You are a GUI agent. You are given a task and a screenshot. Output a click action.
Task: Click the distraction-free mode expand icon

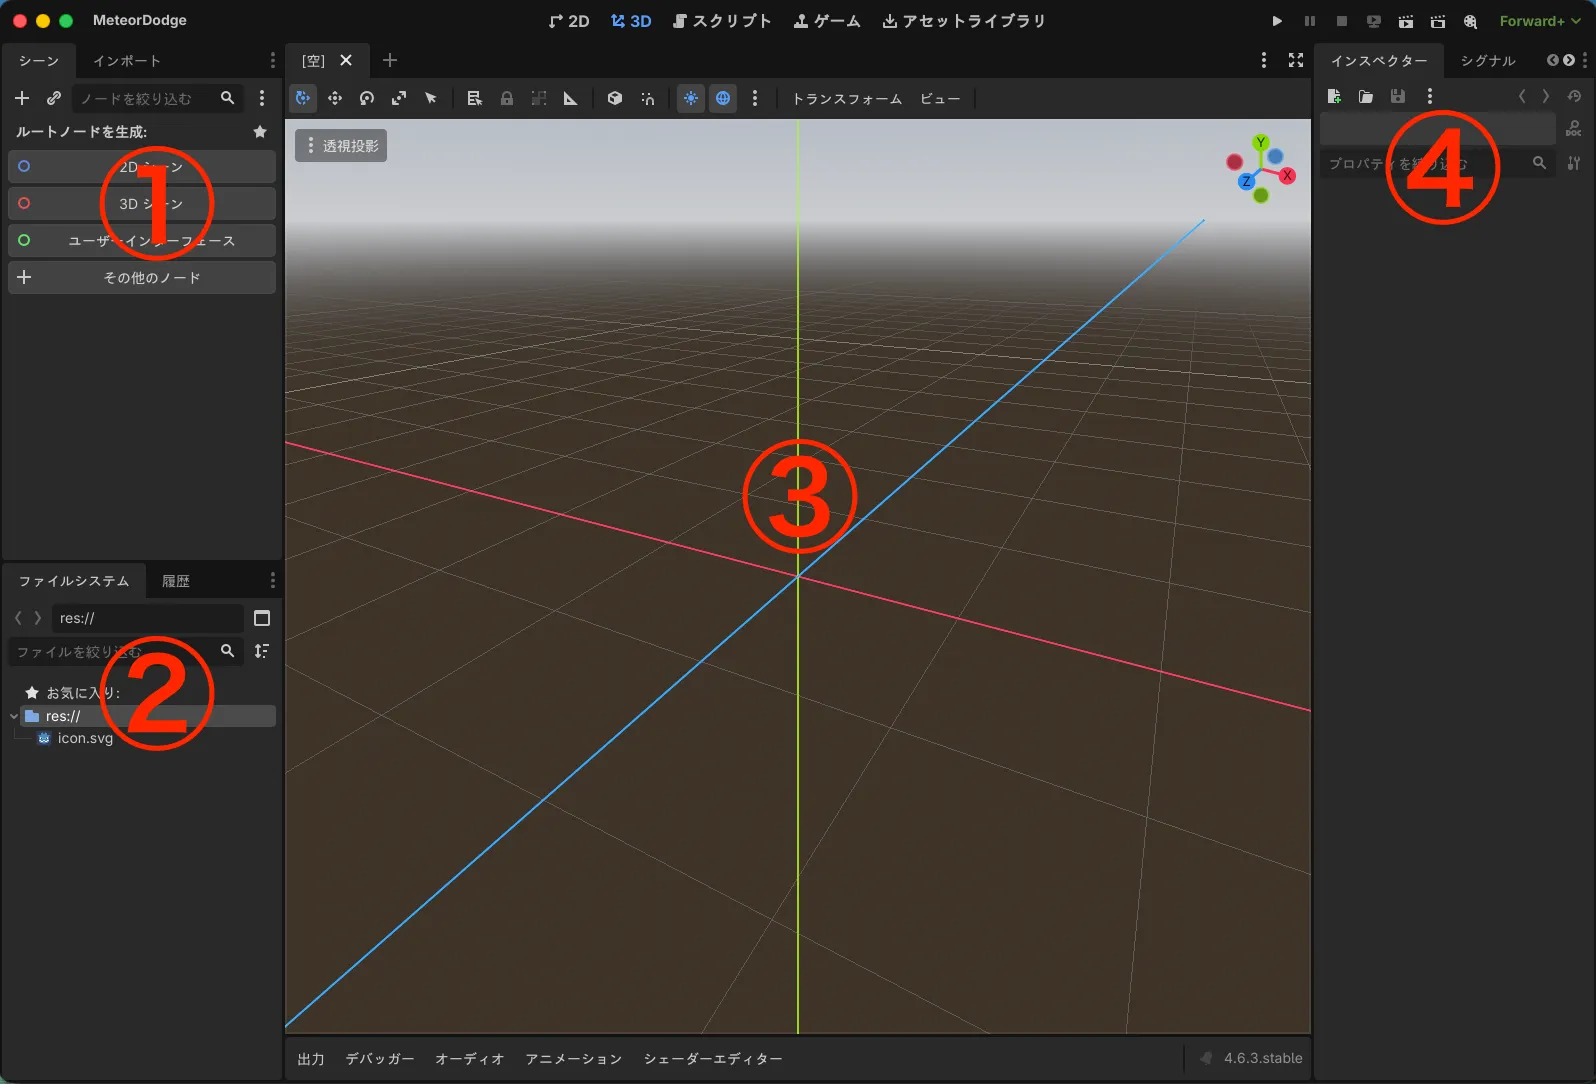pos(1296,60)
